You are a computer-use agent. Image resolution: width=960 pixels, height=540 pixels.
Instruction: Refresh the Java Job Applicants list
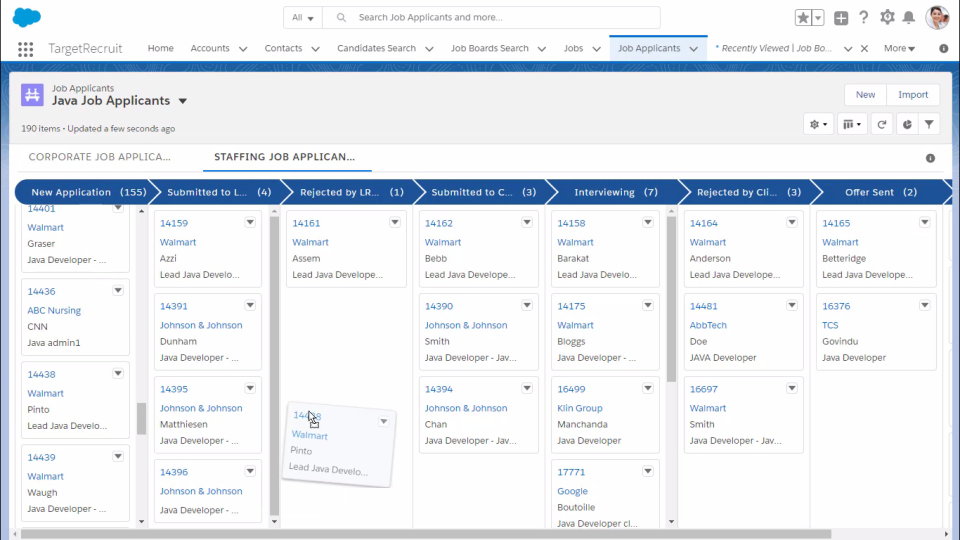pyautogui.click(x=881, y=124)
